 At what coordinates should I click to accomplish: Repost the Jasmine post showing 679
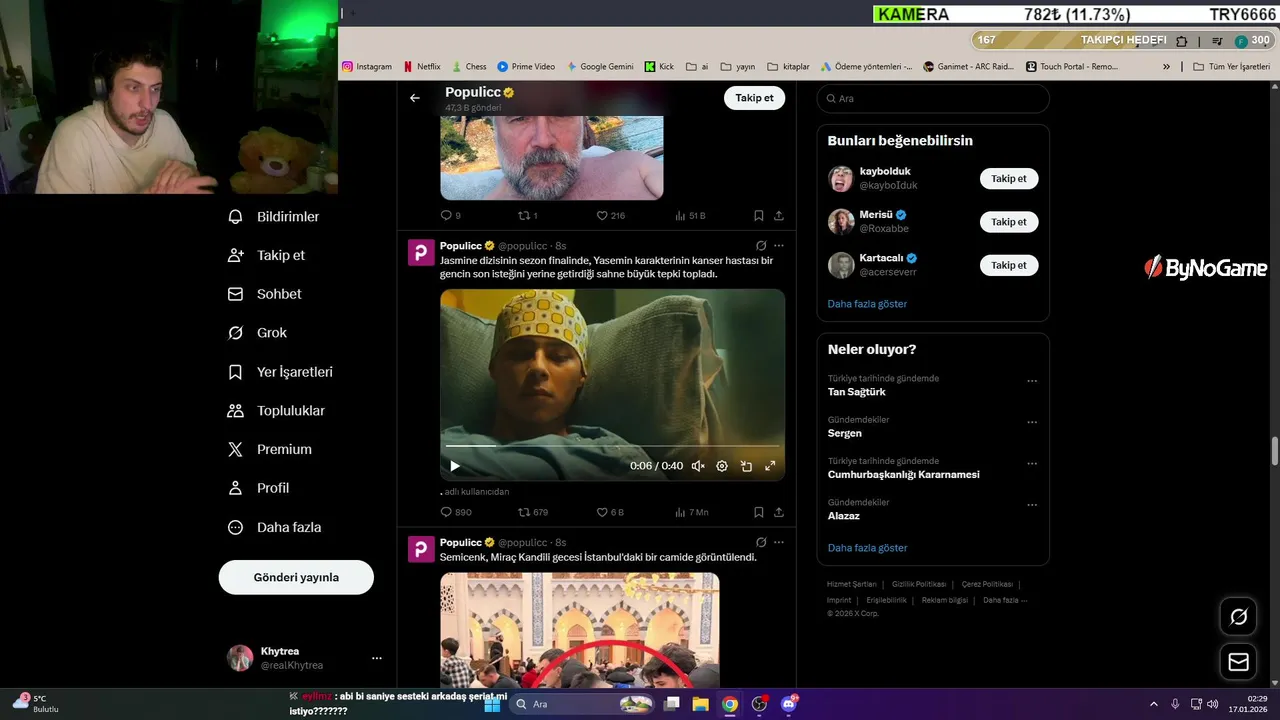tap(533, 512)
